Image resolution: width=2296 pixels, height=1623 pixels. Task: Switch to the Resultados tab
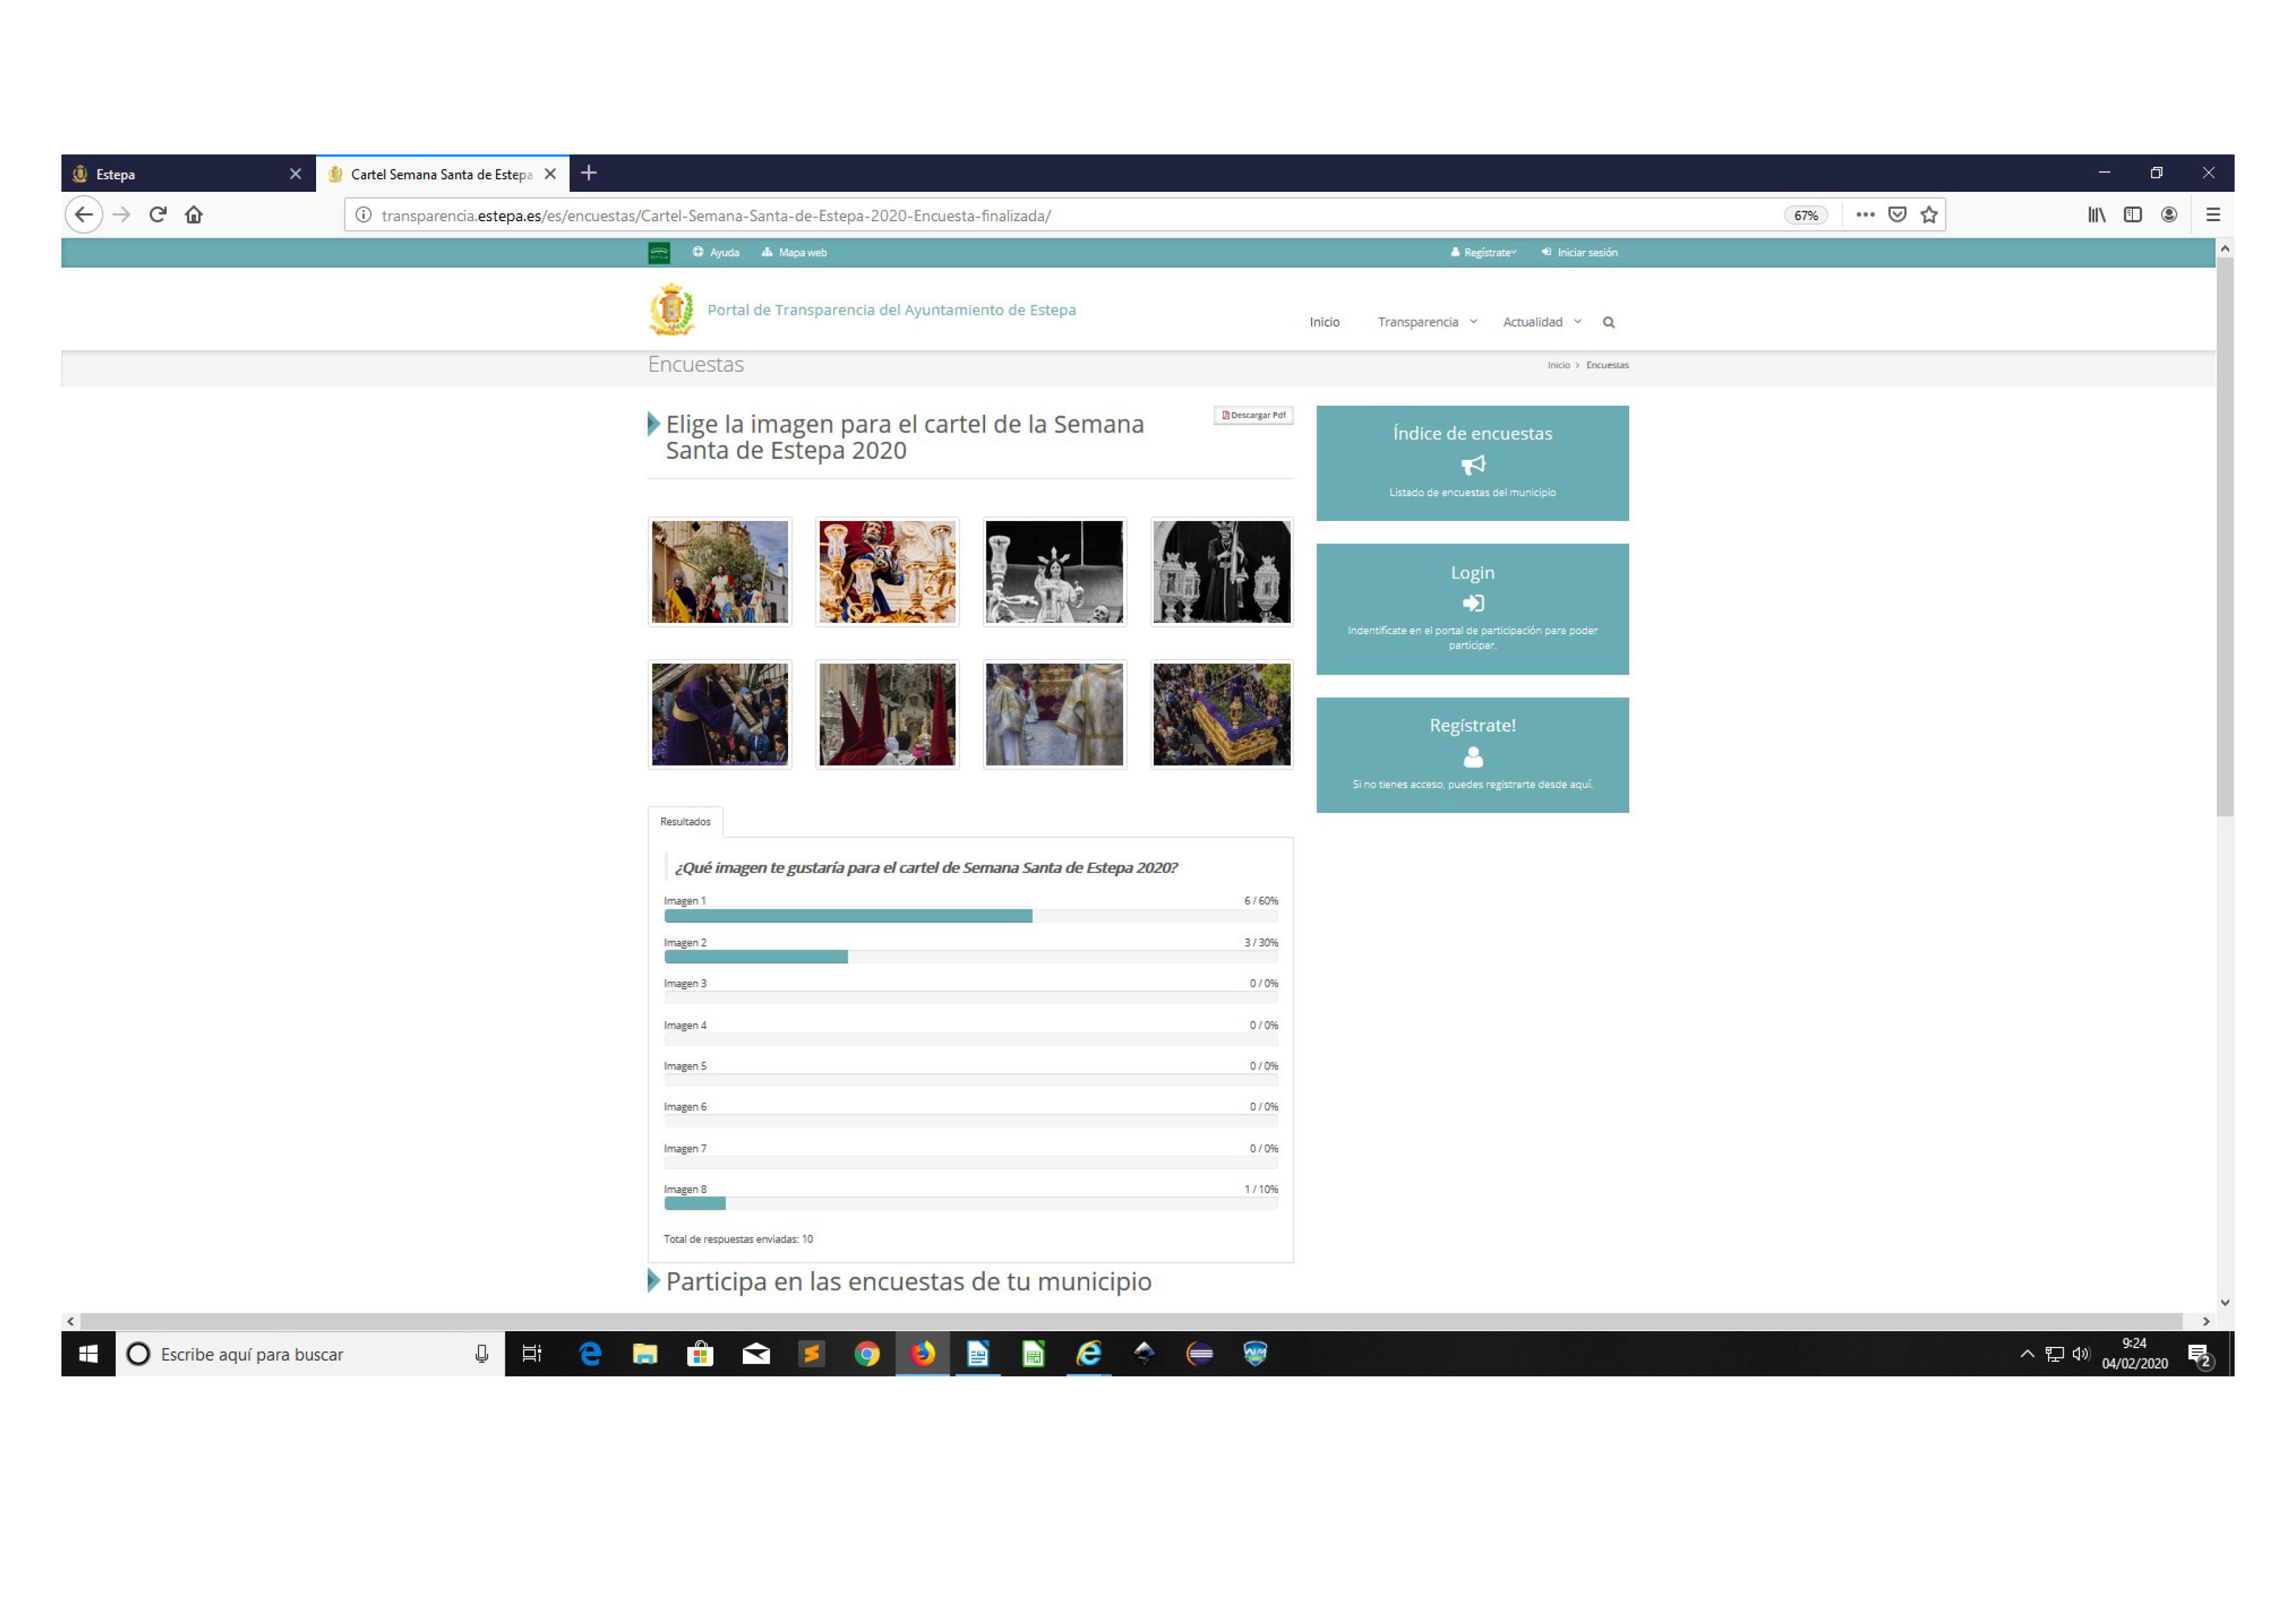pyautogui.click(x=686, y=821)
